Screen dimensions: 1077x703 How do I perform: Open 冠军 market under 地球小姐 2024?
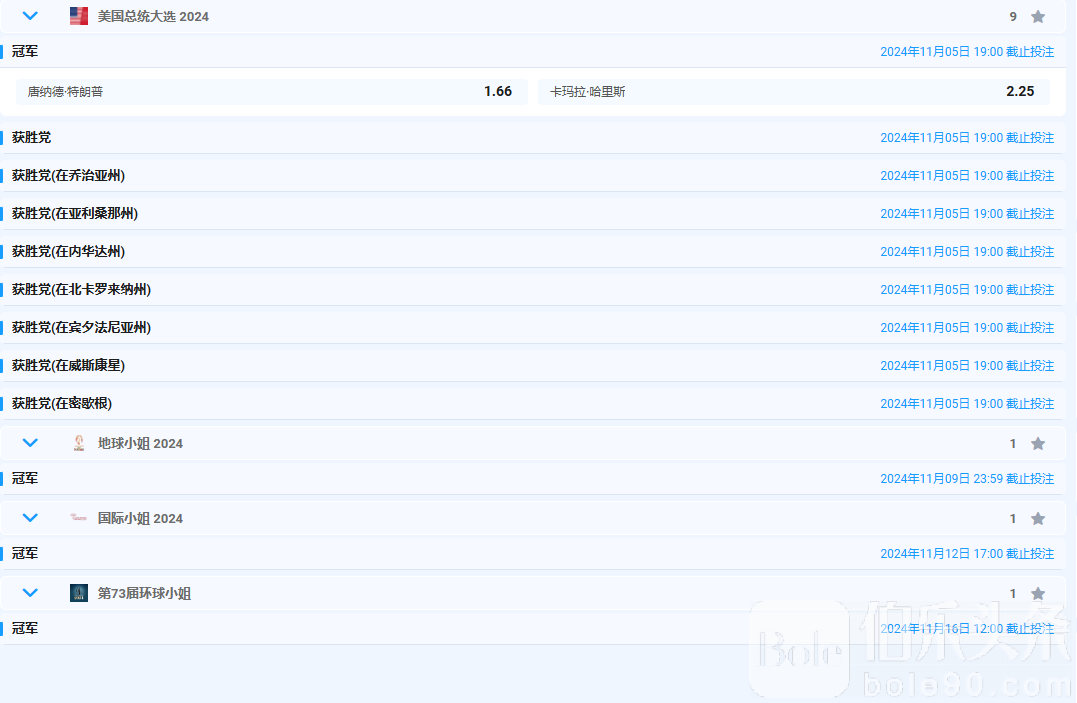(533, 478)
